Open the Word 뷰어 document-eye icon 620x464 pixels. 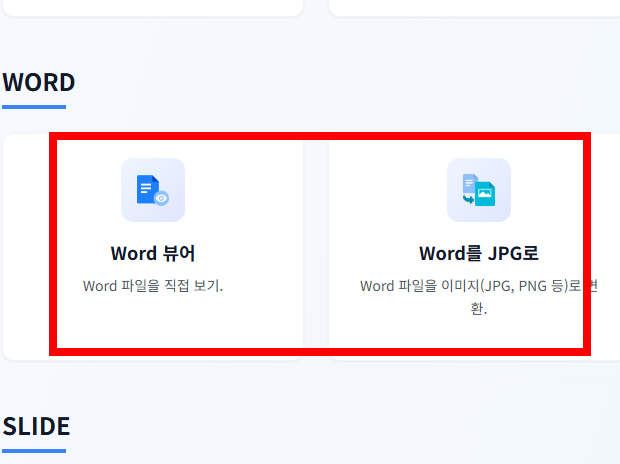(153, 190)
